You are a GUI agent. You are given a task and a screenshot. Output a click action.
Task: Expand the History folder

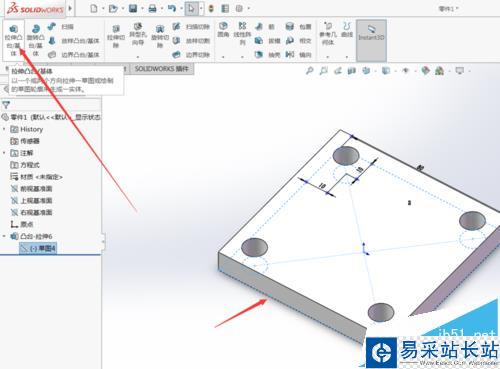click(x=4, y=129)
